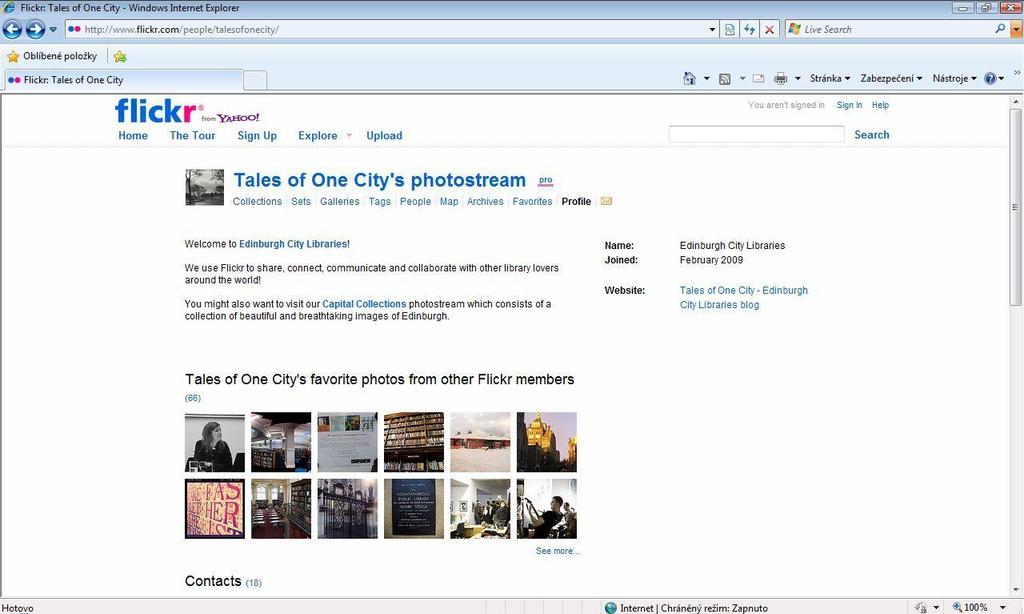1024x614 pixels.
Task: Click the Live Search magnifier icon
Action: pyautogui.click(x=1000, y=29)
